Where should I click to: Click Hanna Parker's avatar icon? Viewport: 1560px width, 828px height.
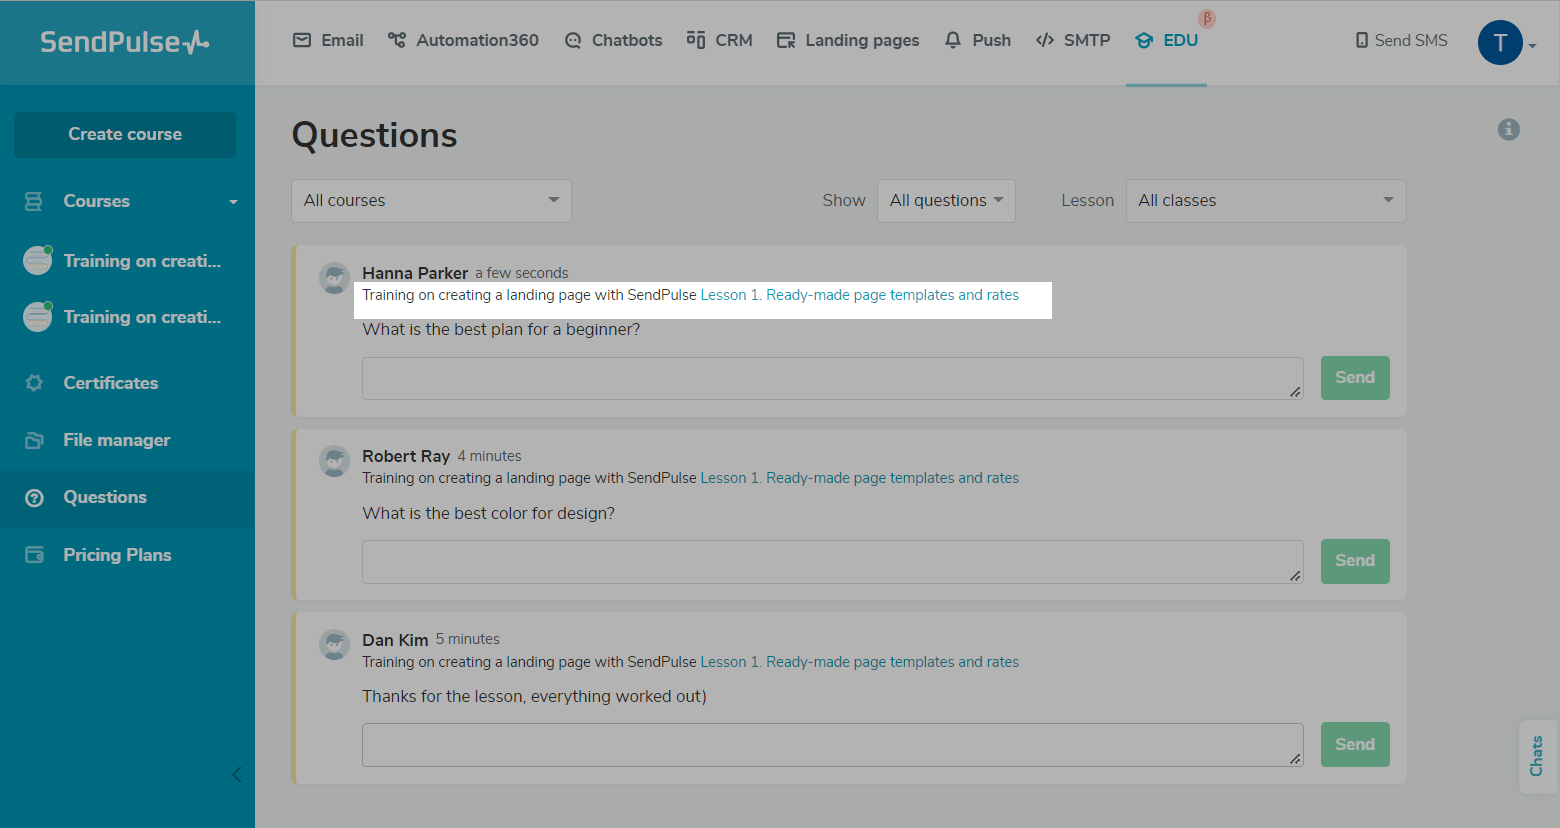pos(334,278)
